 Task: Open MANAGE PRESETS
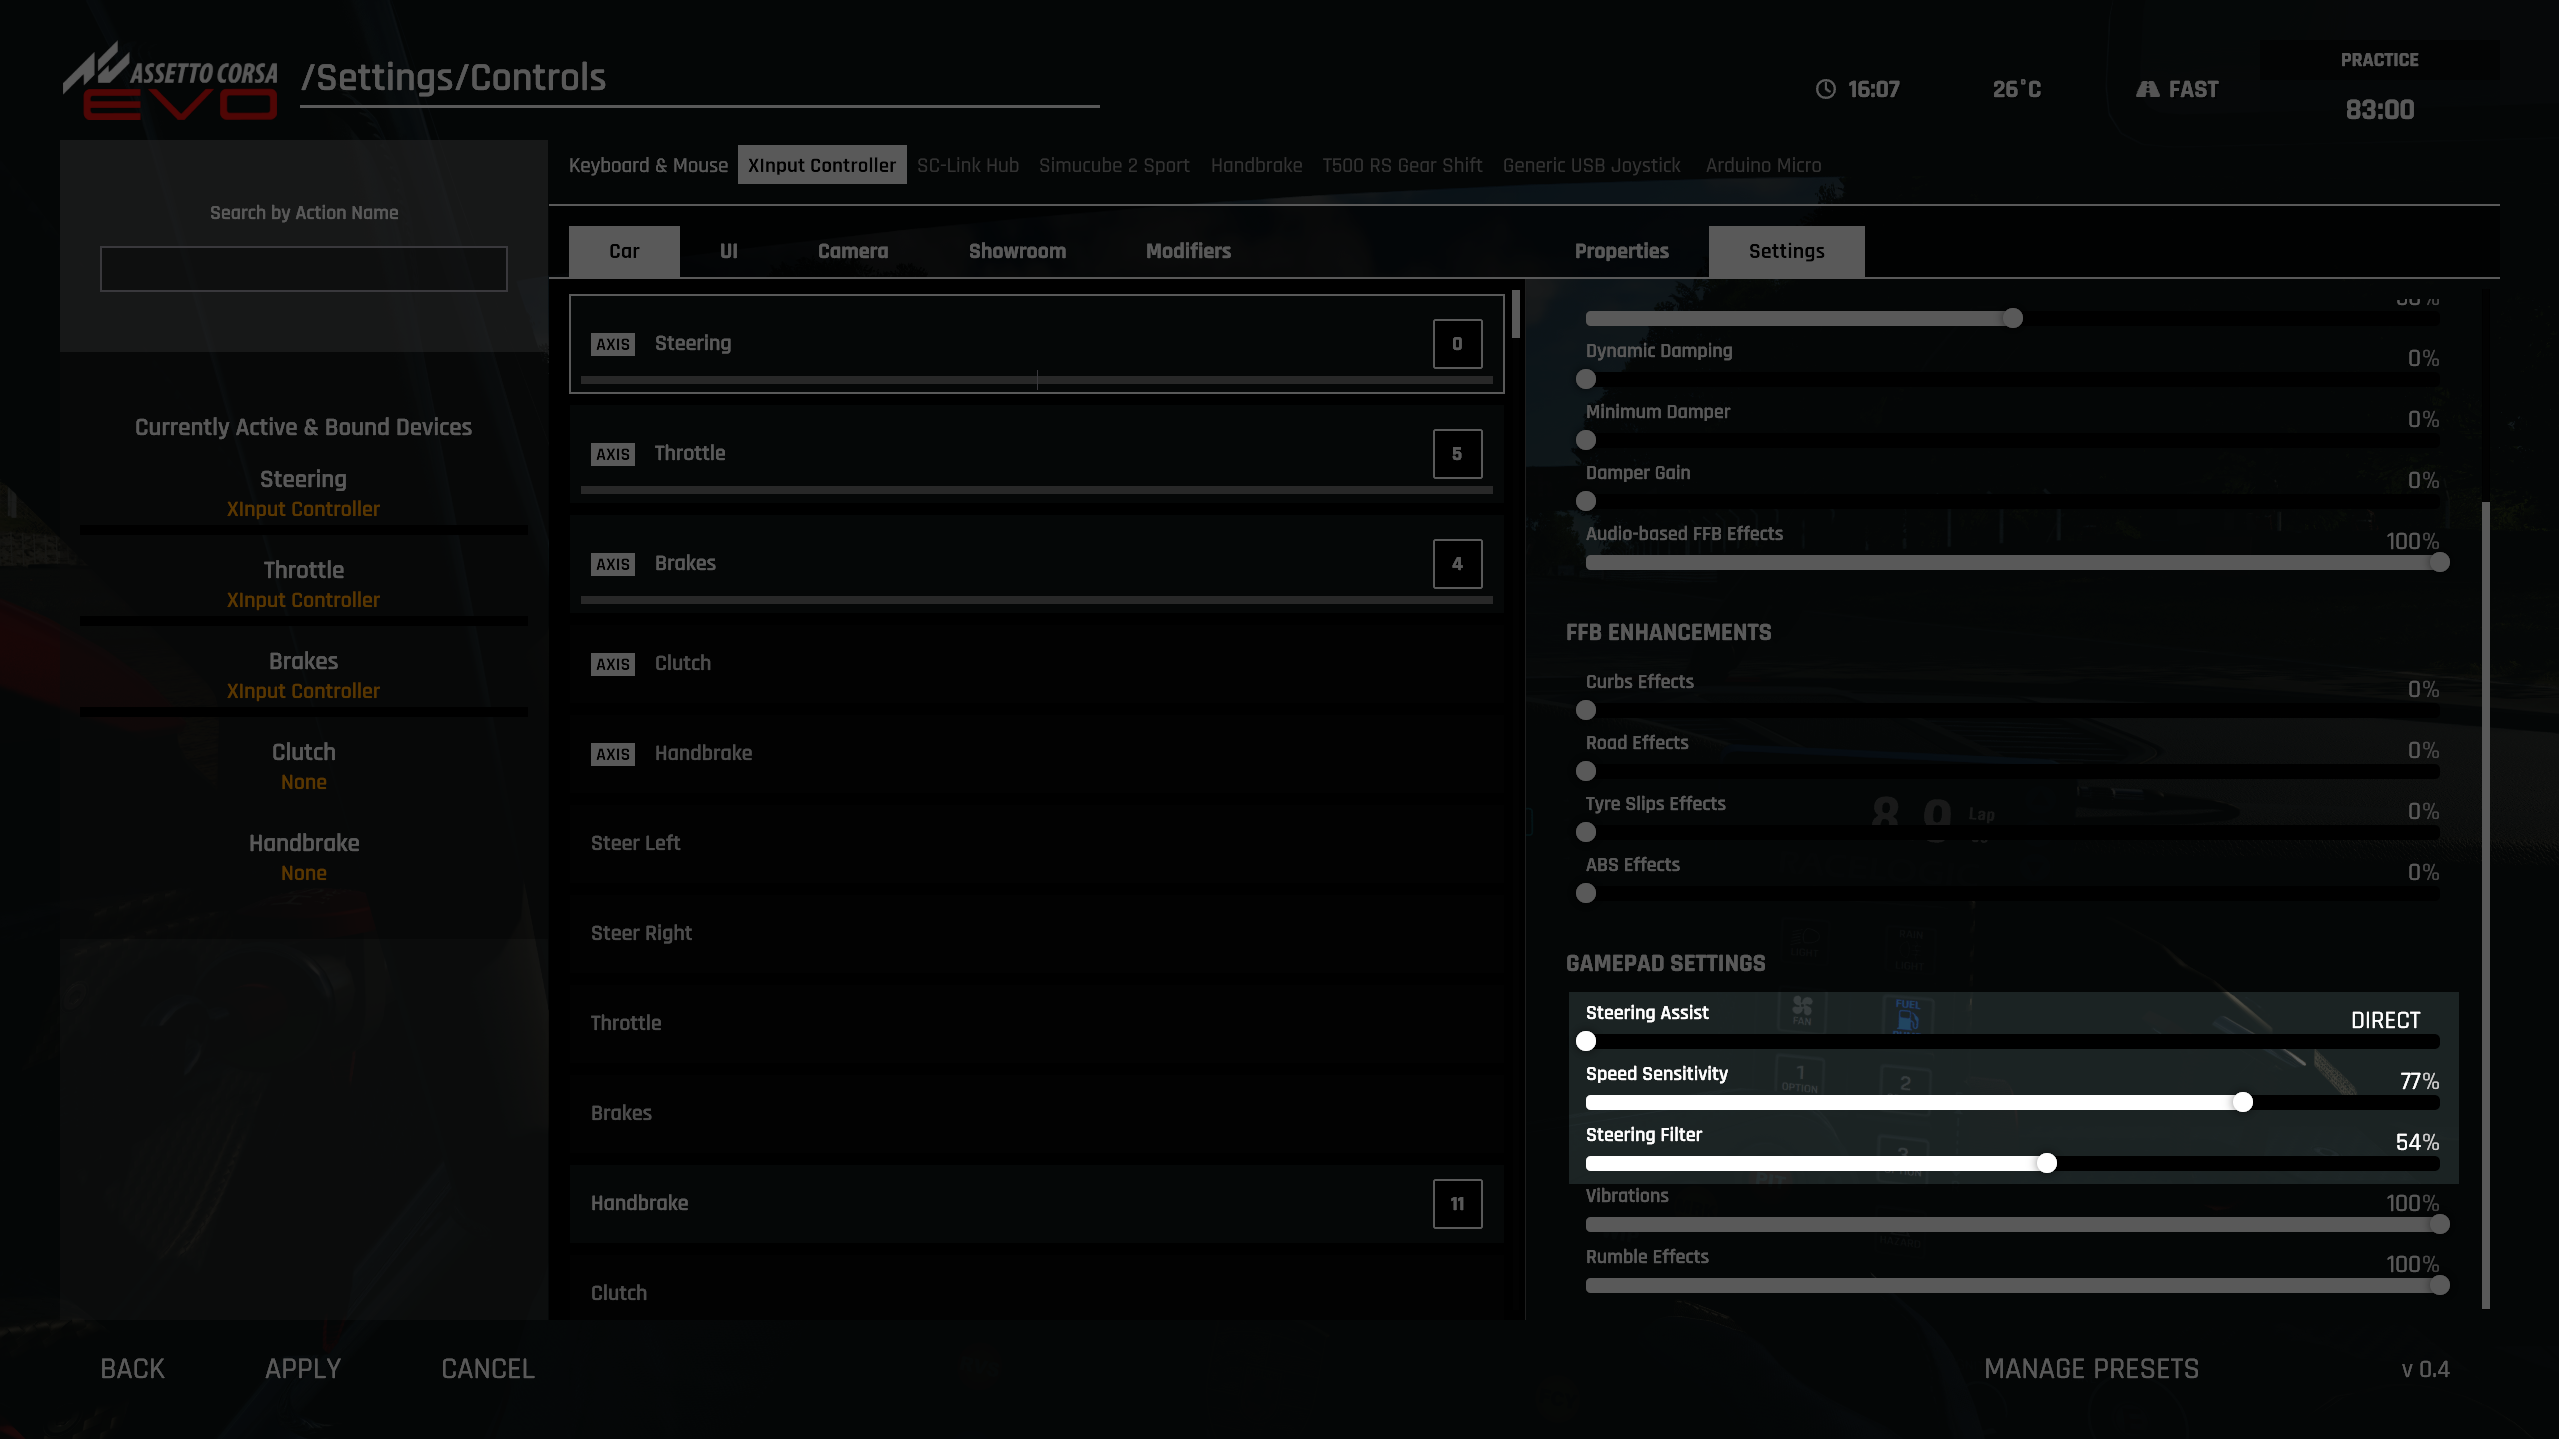click(2090, 1367)
